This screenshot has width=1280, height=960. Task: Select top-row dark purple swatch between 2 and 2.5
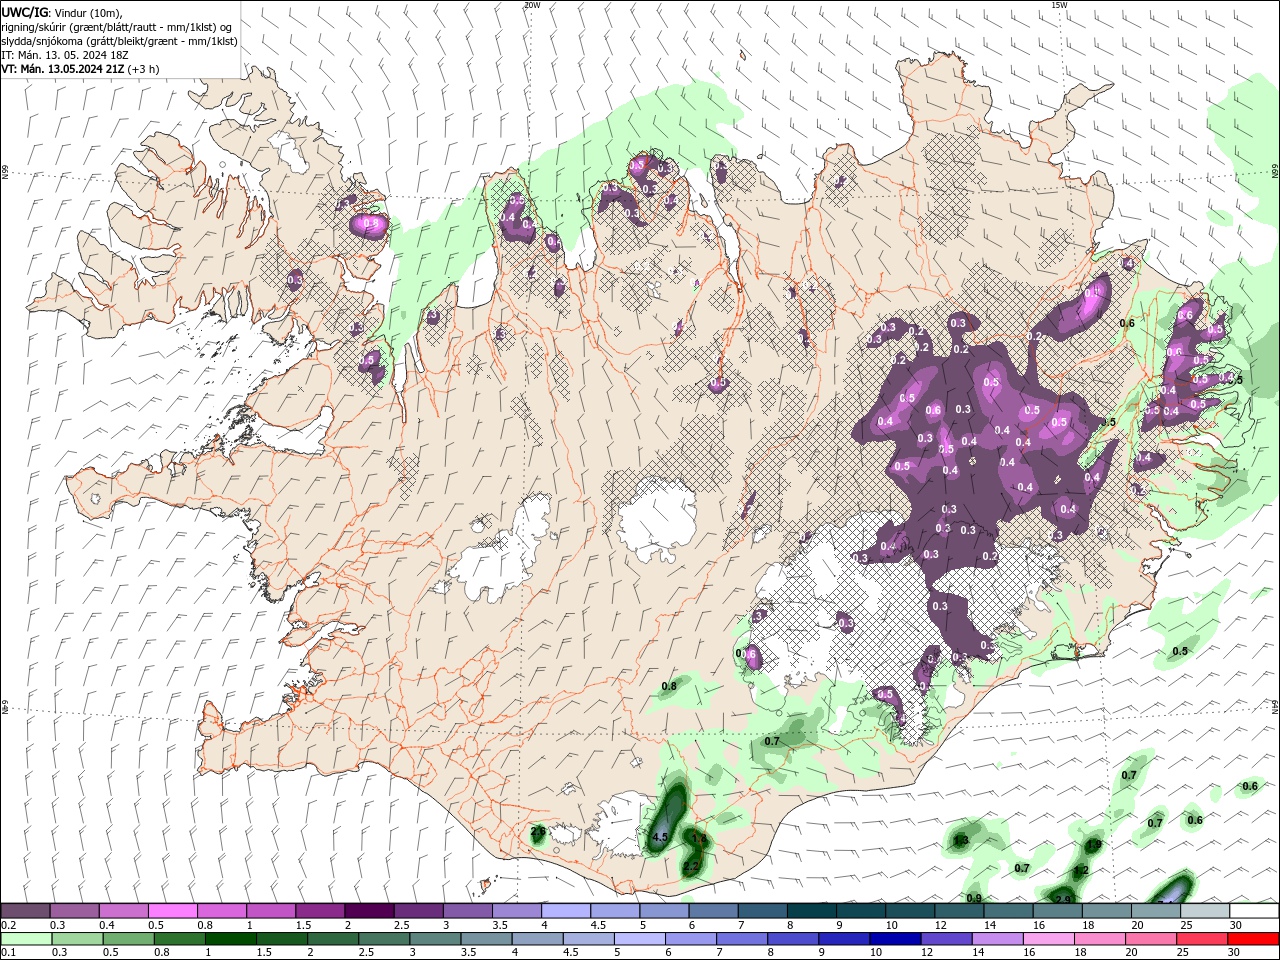[x=369, y=910]
